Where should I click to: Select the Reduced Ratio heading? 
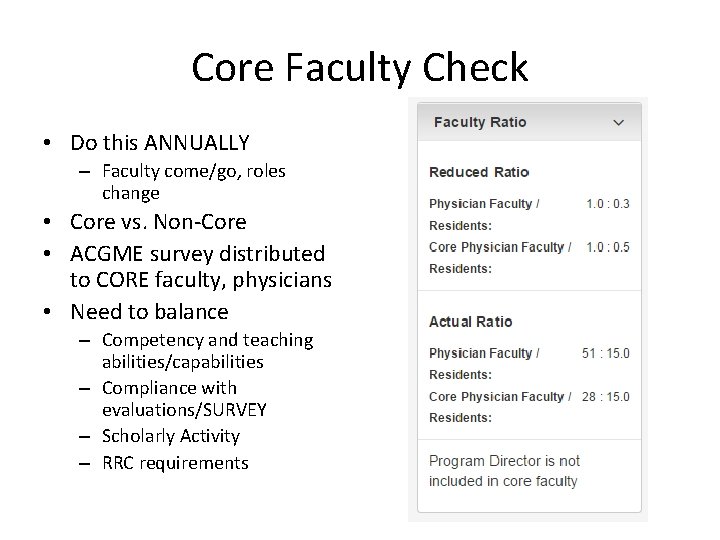pyautogui.click(x=478, y=173)
